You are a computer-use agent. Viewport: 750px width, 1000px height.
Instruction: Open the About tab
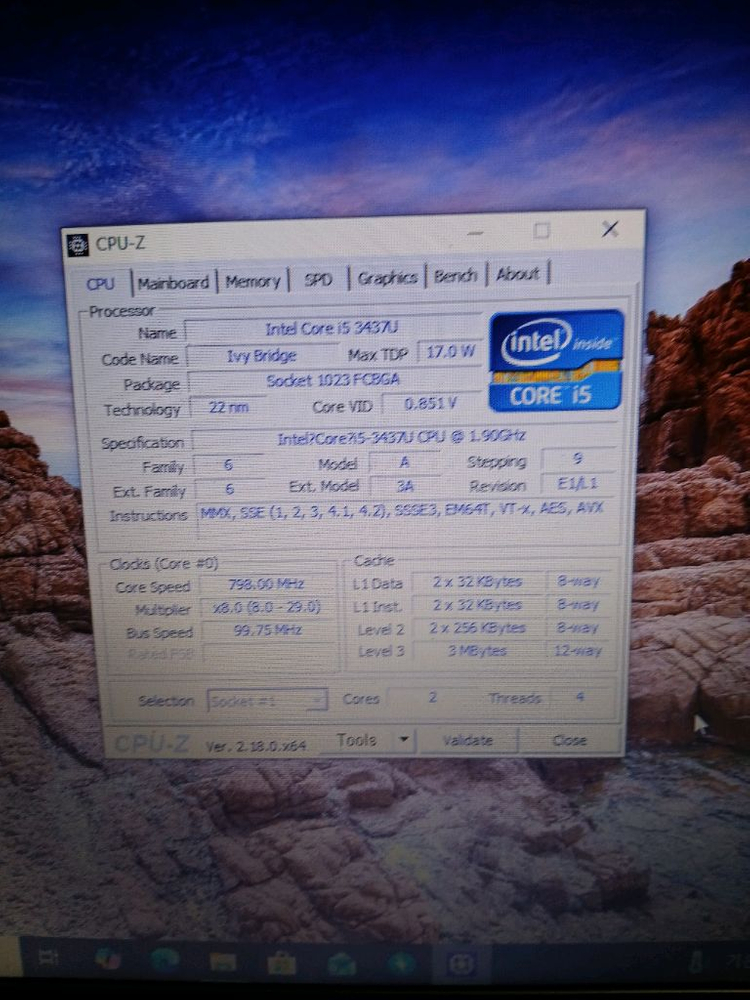(x=517, y=274)
